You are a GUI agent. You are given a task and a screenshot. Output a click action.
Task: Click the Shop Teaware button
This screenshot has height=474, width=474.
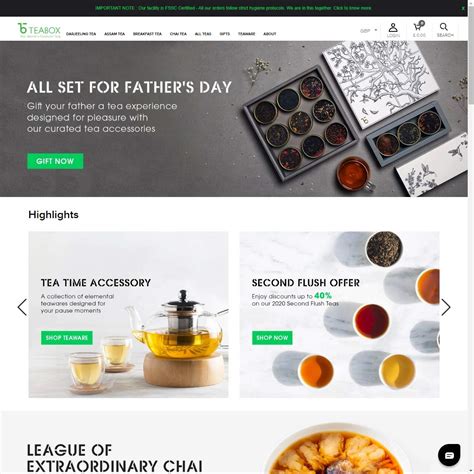[67, 338]
